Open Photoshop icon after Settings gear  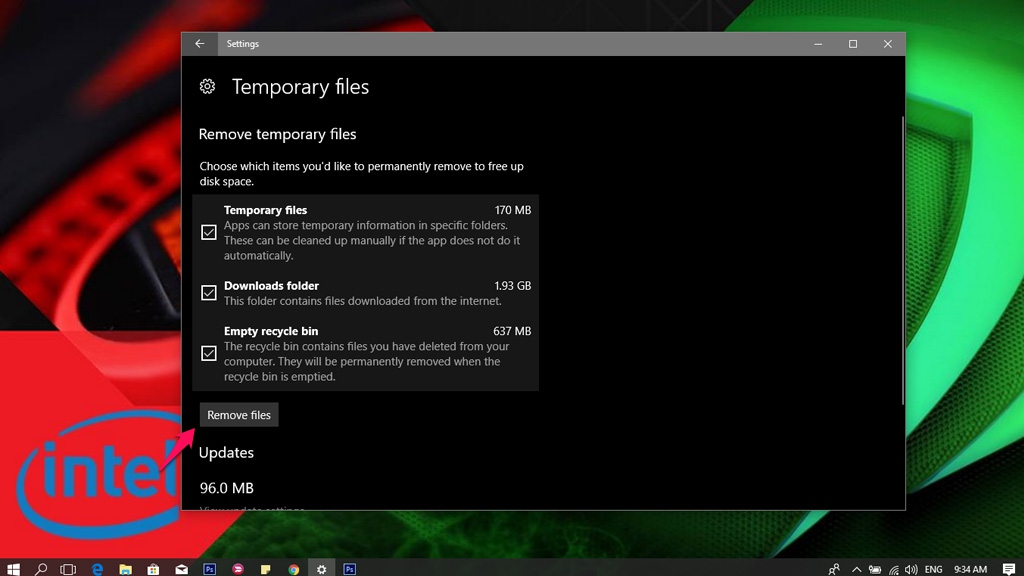click(350, 569)
